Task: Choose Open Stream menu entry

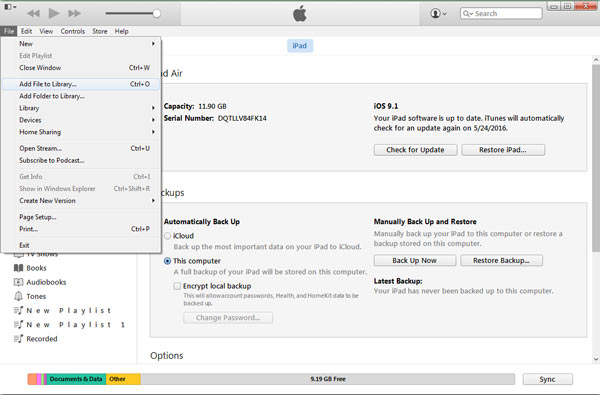Action: point(81,148)
